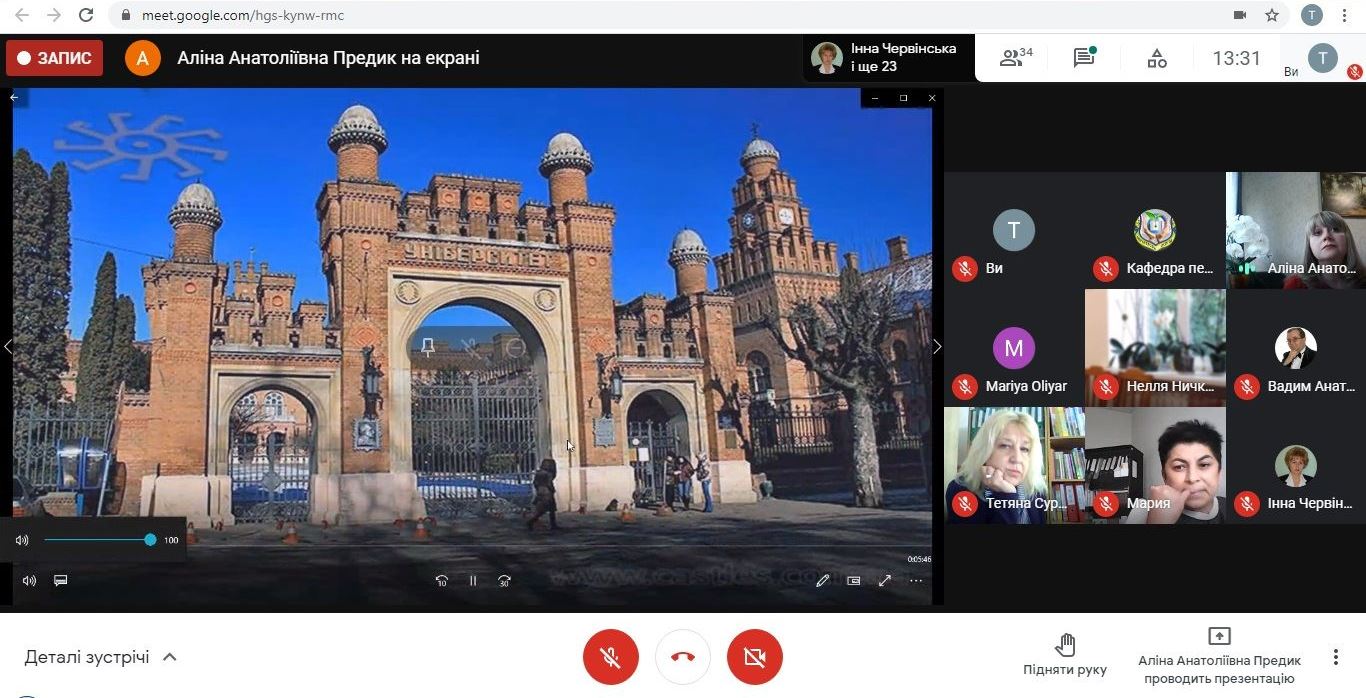The image size is (1366, 698).
Task: Open the subtitles icon in the player
Action: [61, 580]
